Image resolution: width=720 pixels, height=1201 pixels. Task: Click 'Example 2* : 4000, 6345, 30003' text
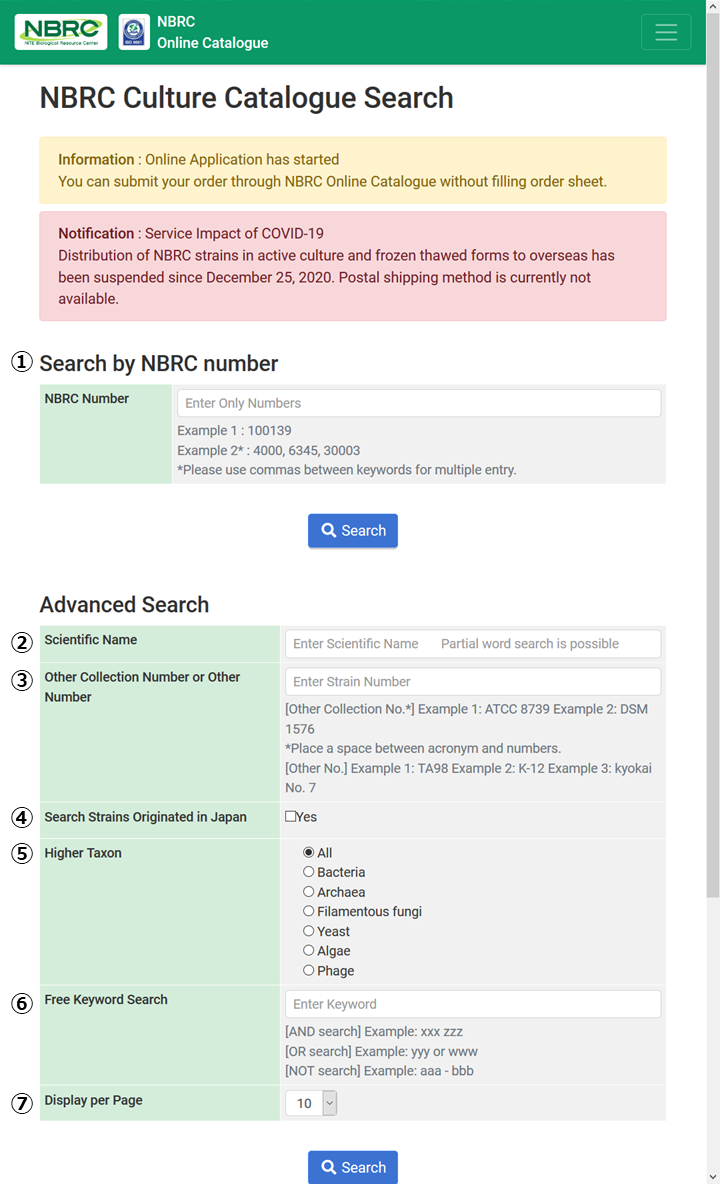[x=269, y=450]
